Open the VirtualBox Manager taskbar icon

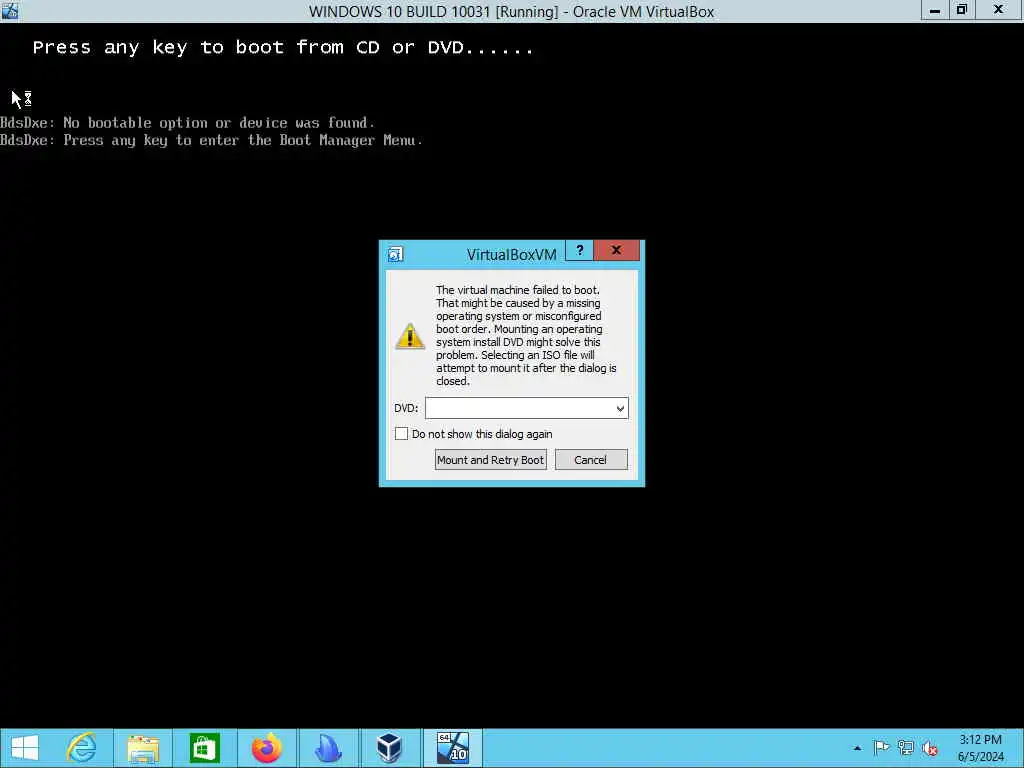click(x=389, y=748)
